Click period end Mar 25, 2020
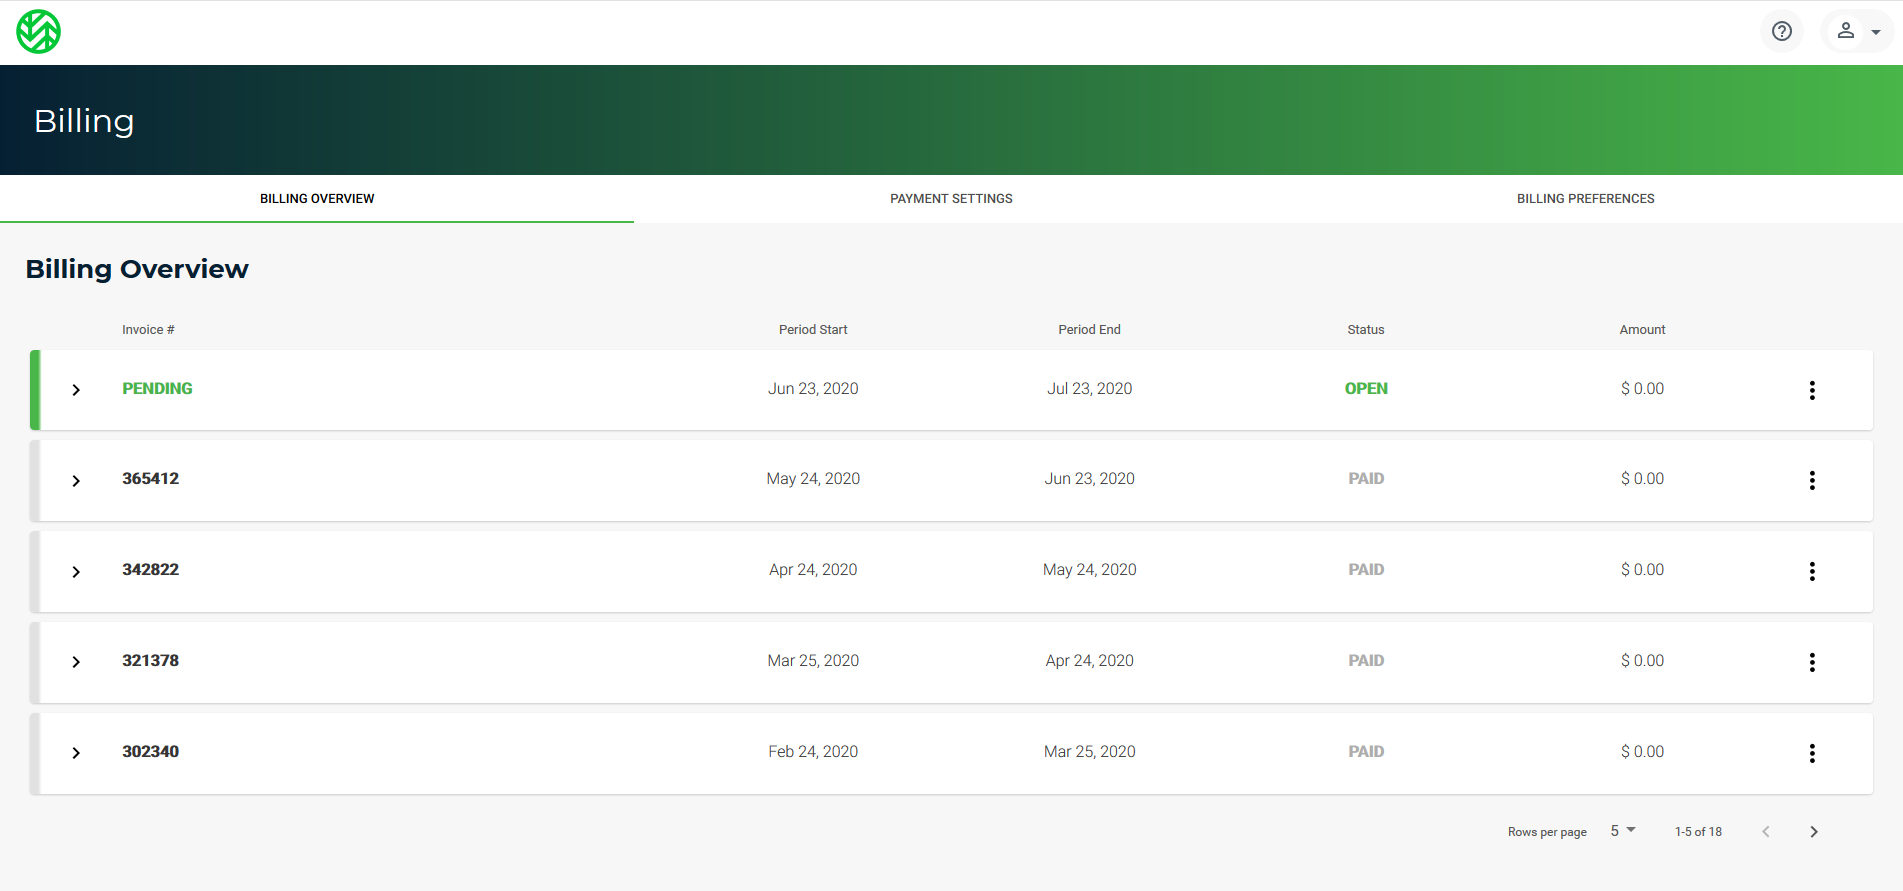Image resolution: width=1903 pixels, height=891 pixels. tap(1089, 752)
